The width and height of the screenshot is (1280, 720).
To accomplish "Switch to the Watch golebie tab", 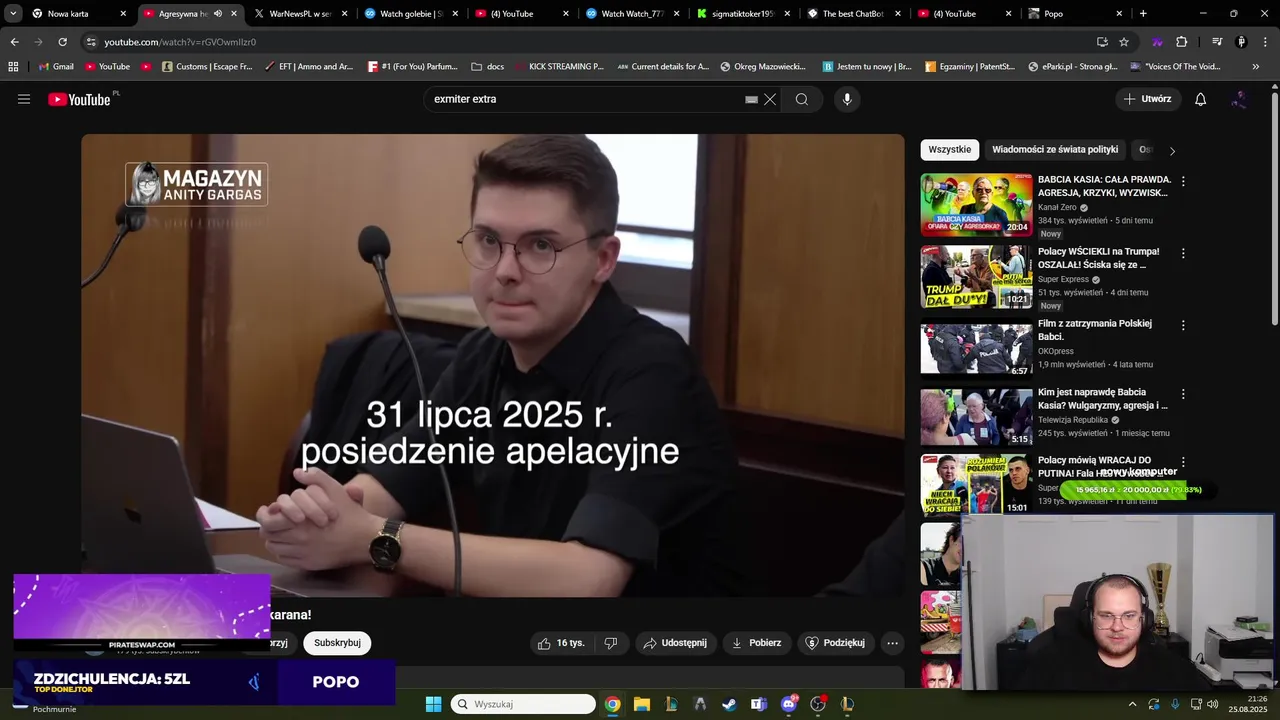I will (x=412, y=14).
